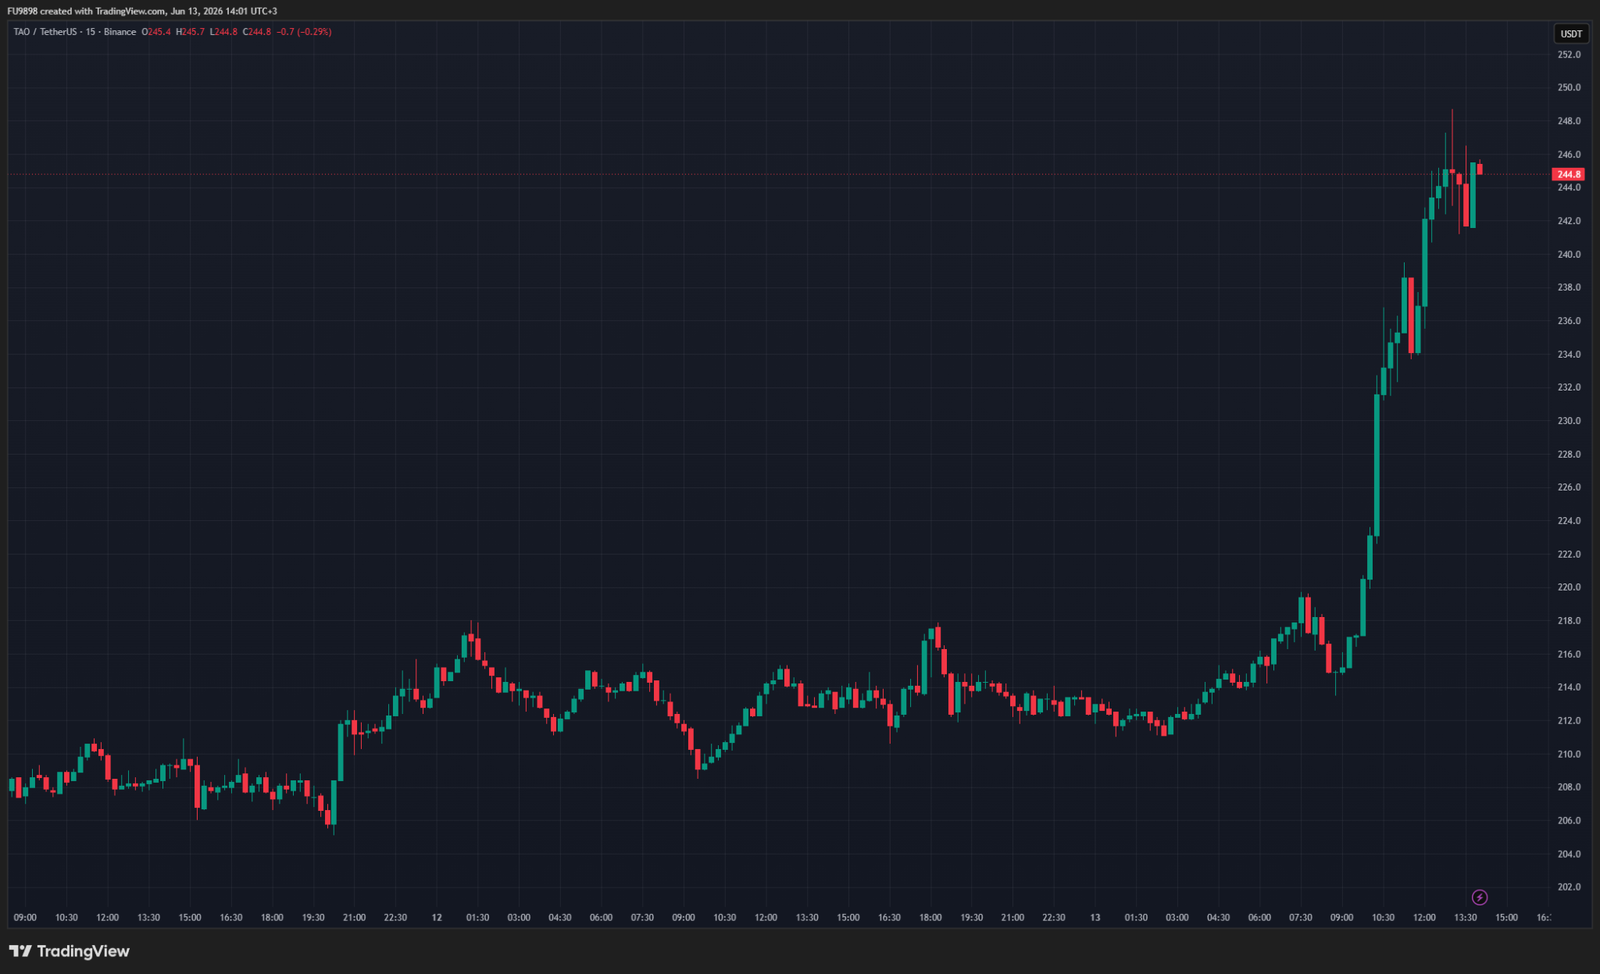Image resolution: width=1600 pixels, height=974 pixels.
Task: Click the 246.0 price axis label
Action: click(1569, 154)
